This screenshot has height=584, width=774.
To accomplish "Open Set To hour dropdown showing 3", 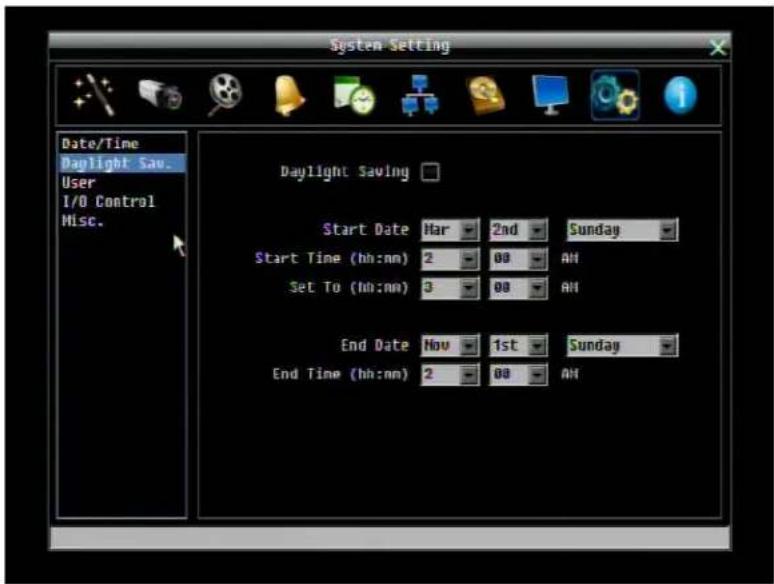I will tap(450, 288).
